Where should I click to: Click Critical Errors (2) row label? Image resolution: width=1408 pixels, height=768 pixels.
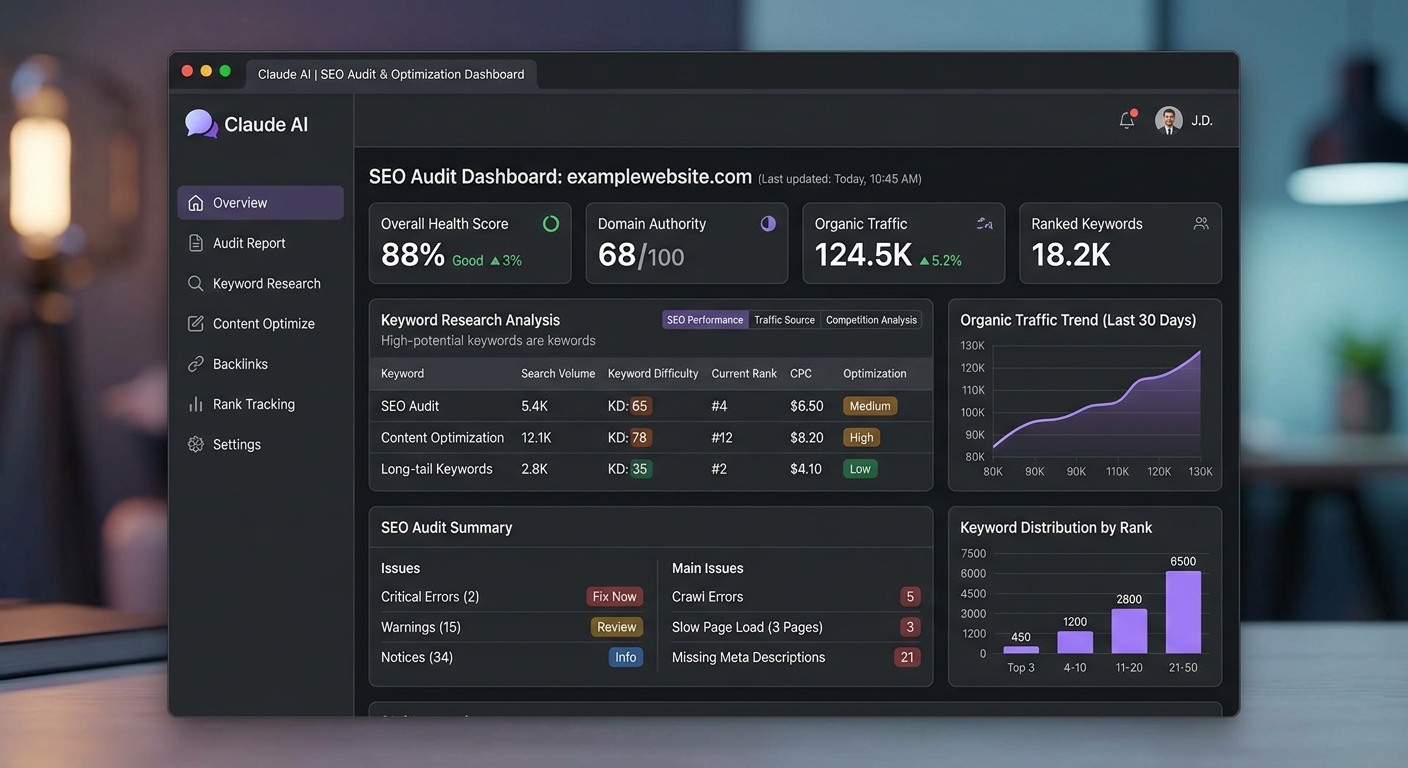point(430,597)
